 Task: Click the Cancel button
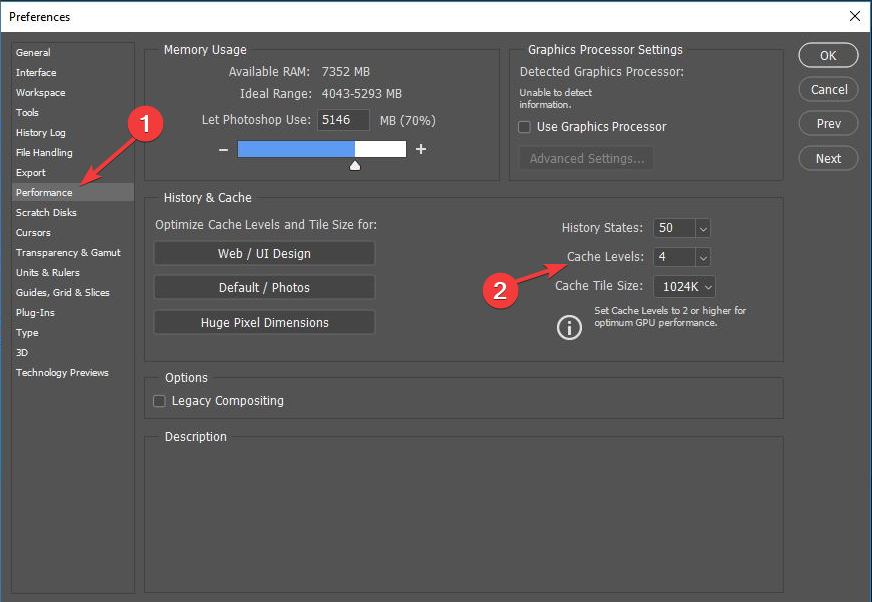[828, 90]
